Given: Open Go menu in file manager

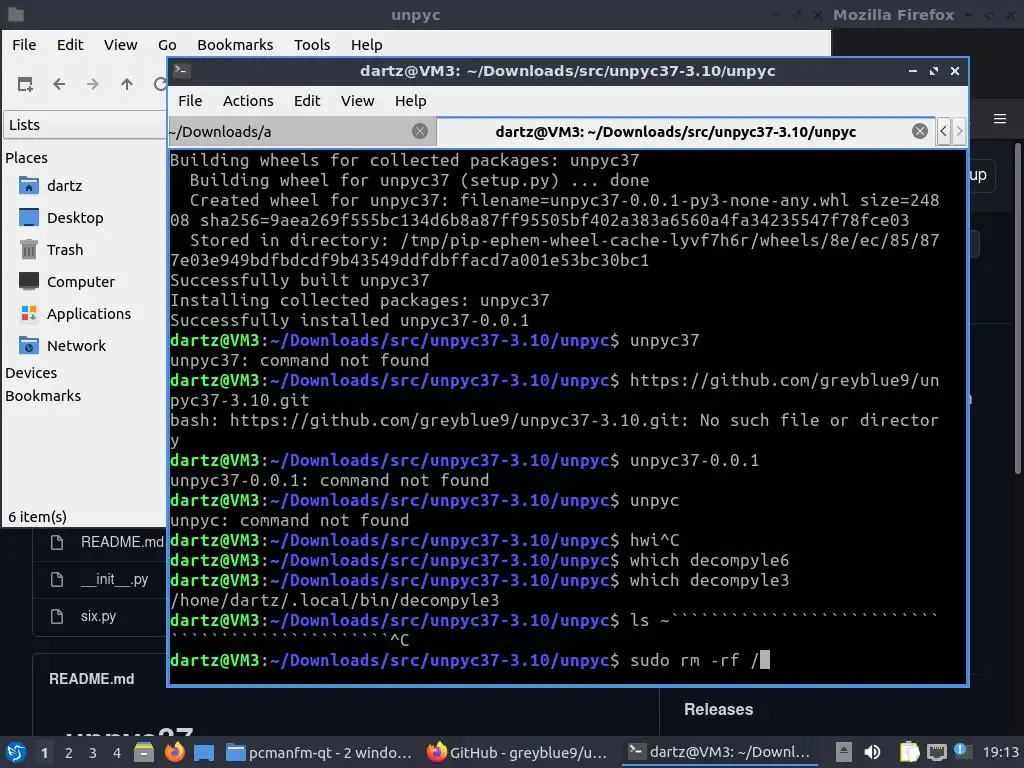Looking at the screenshot, I should click(167, 44).
